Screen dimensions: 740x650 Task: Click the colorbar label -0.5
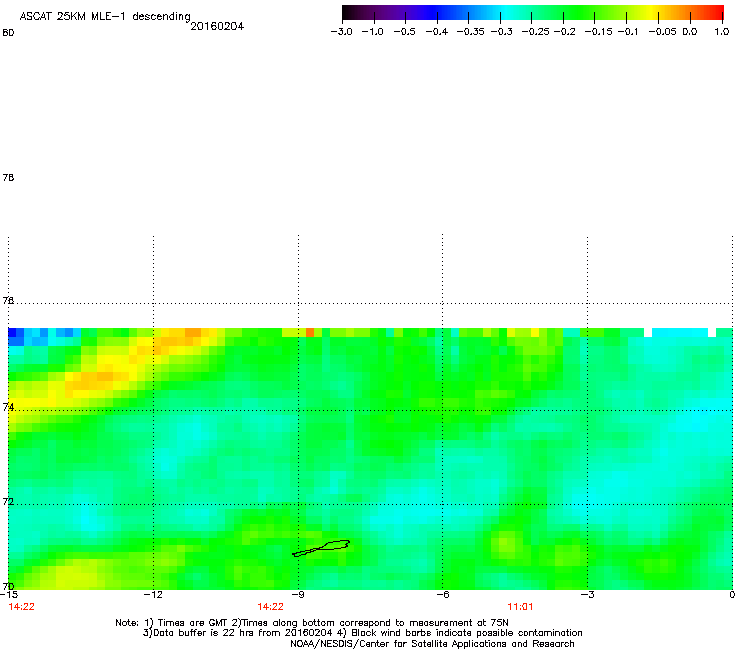coord(404,32)
